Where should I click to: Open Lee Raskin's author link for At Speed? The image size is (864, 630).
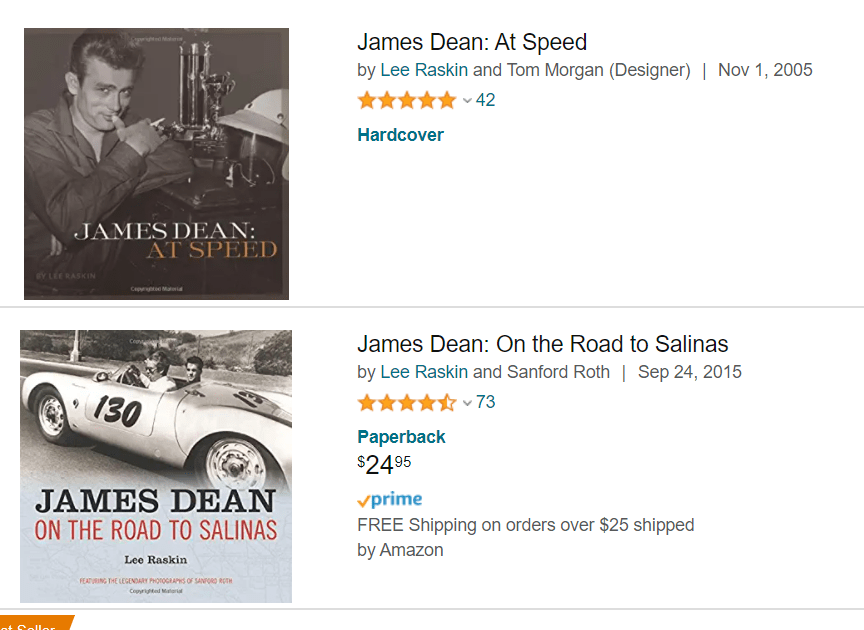424,70
